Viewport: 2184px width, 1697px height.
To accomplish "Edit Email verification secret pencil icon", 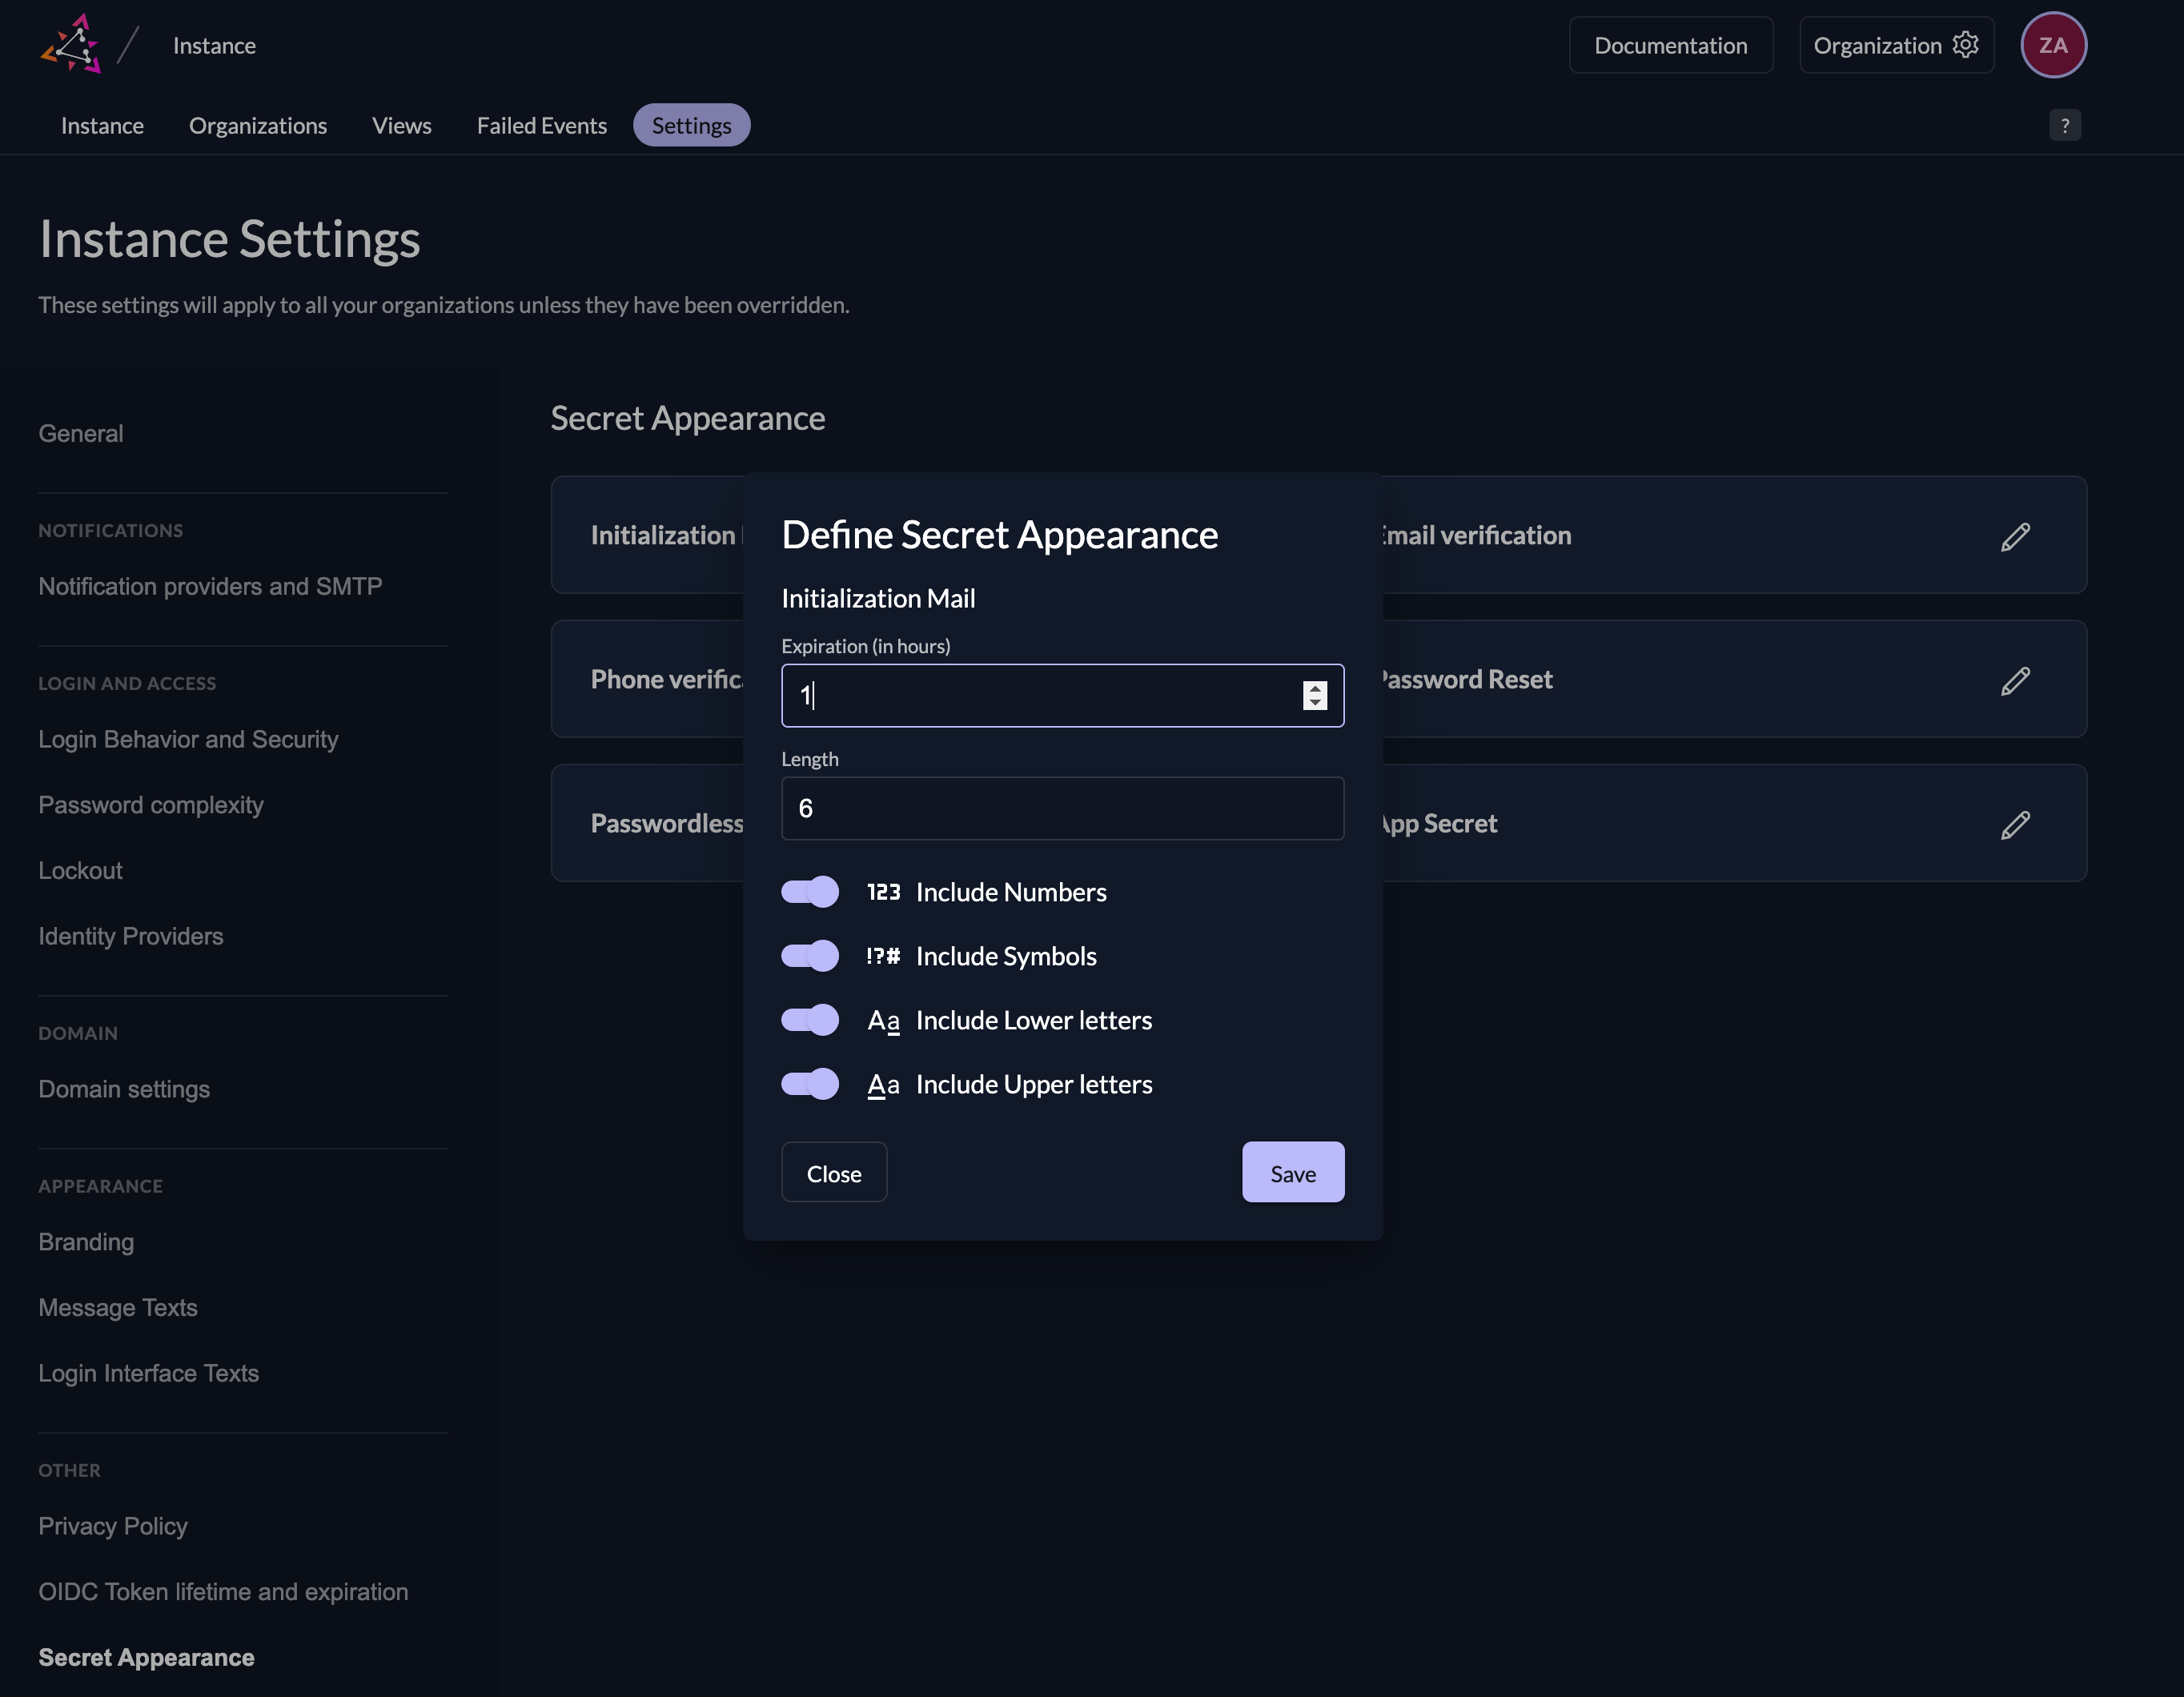I will [x=2014, y=536].
